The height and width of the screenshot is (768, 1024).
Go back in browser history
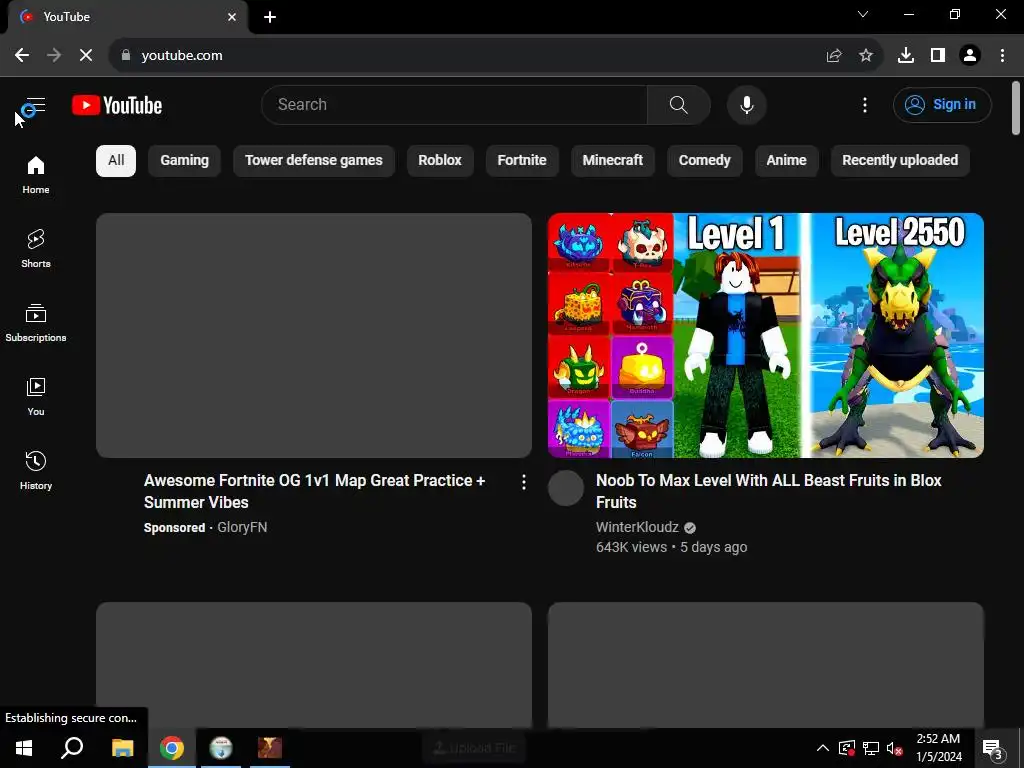pos(22,56)
